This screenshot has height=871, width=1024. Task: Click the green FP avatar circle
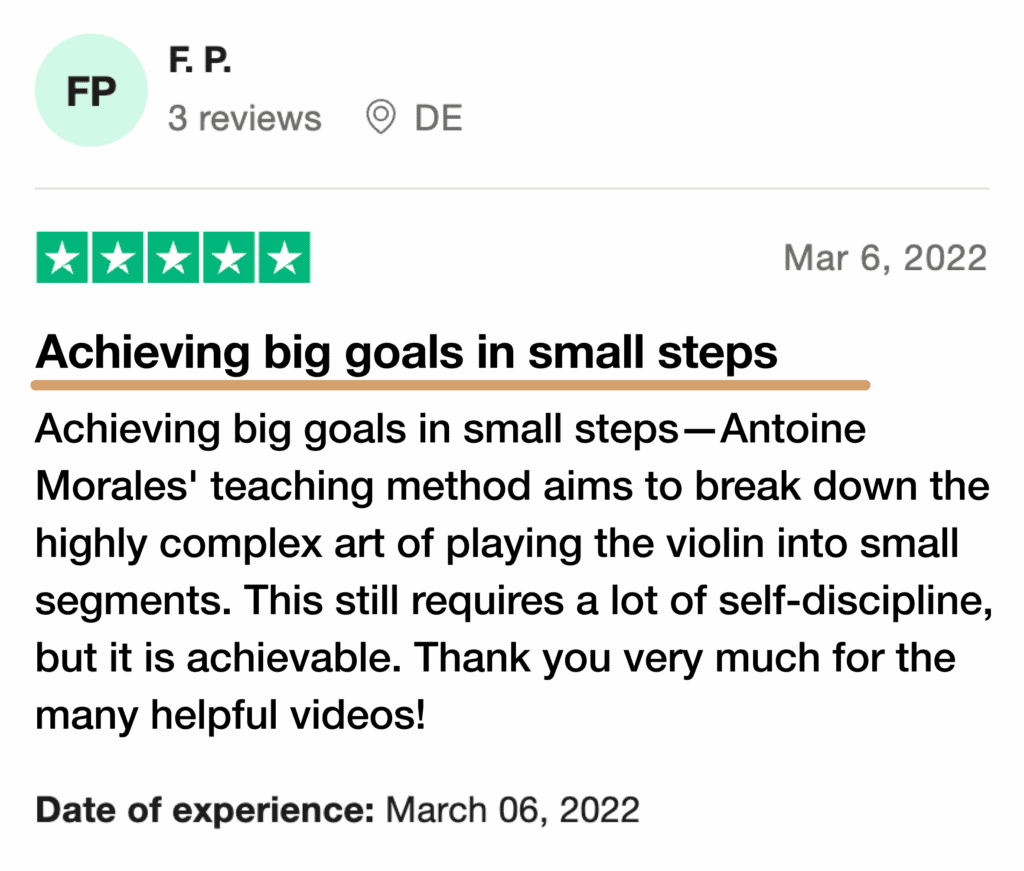click(x=91, y=92)
